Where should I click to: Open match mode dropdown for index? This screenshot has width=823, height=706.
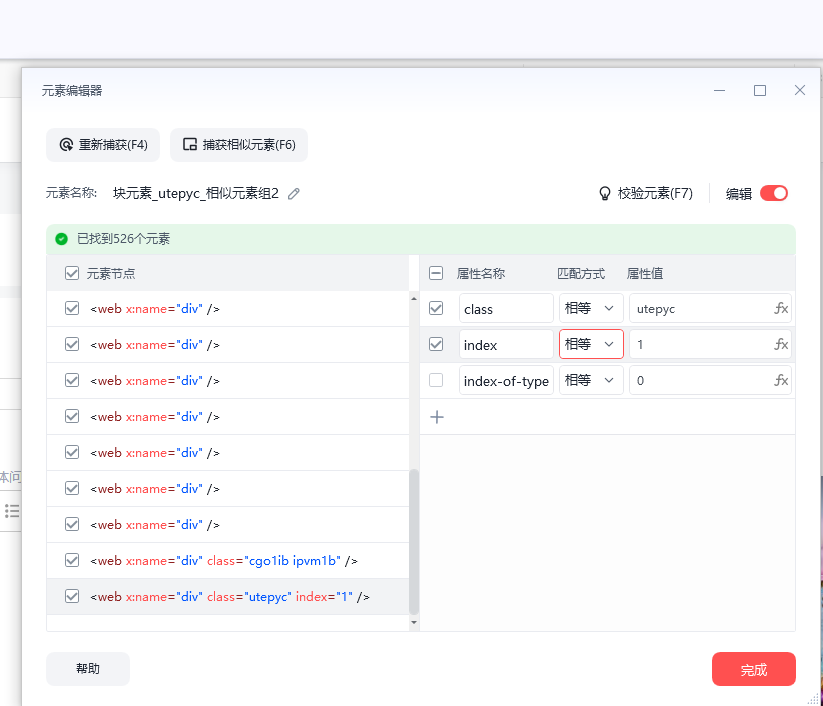590,345
